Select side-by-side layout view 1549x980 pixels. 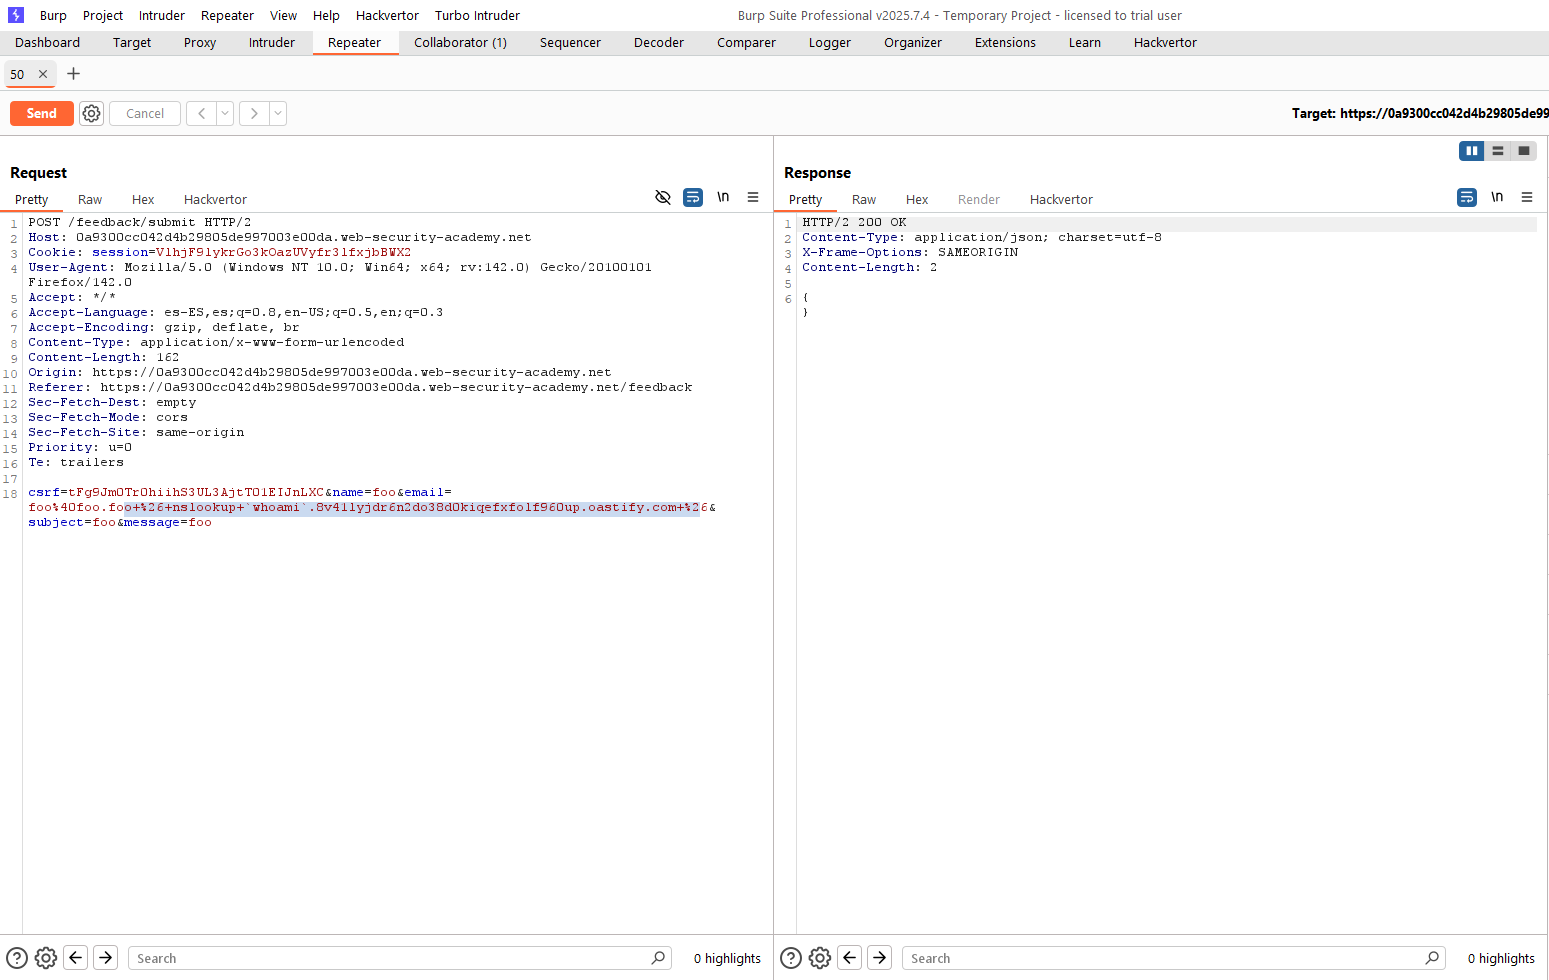pyautogui.click(x=1471, y=151)
